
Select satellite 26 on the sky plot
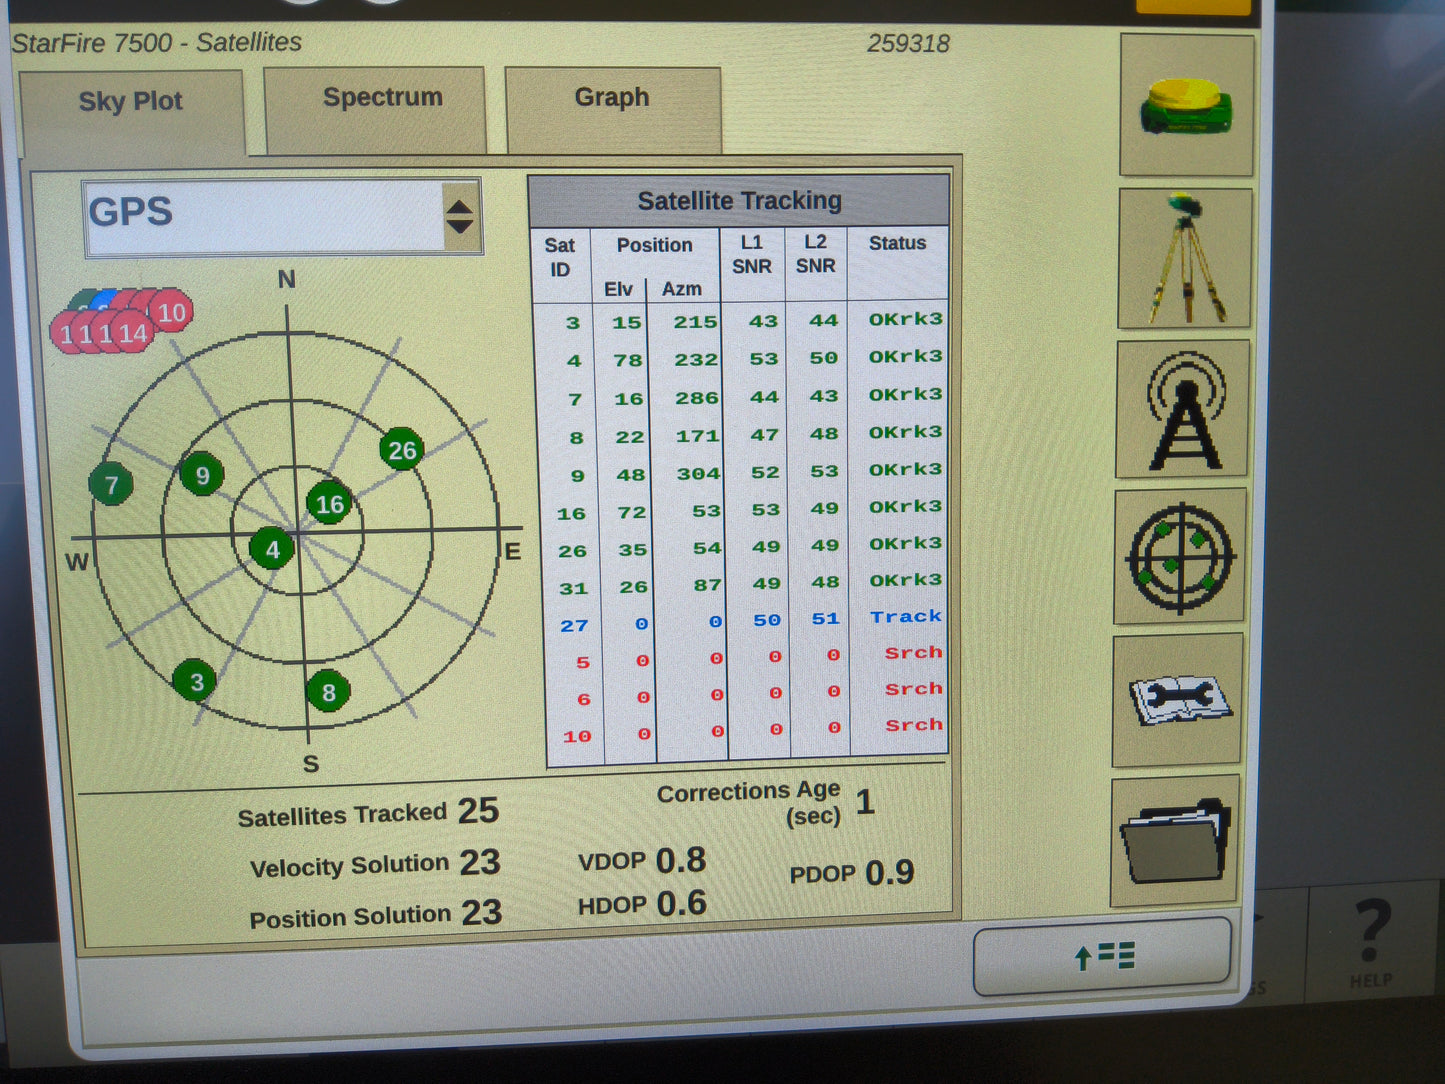(x=403, y=451)
